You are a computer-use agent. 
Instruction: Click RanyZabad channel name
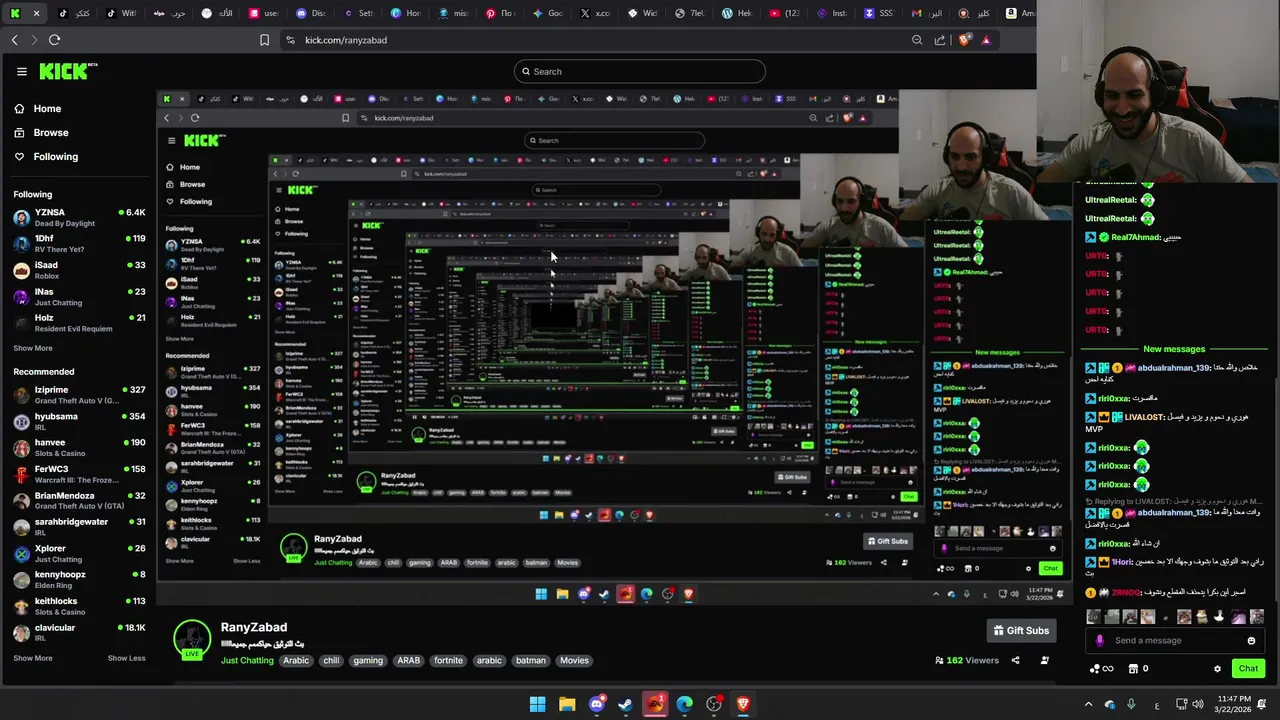254,627
